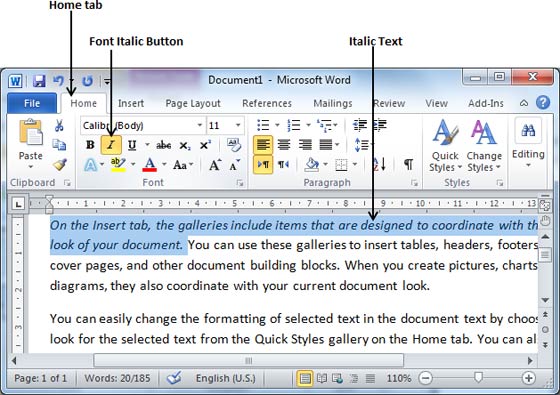Toggle Bold formatting

(x=90, y=145)
